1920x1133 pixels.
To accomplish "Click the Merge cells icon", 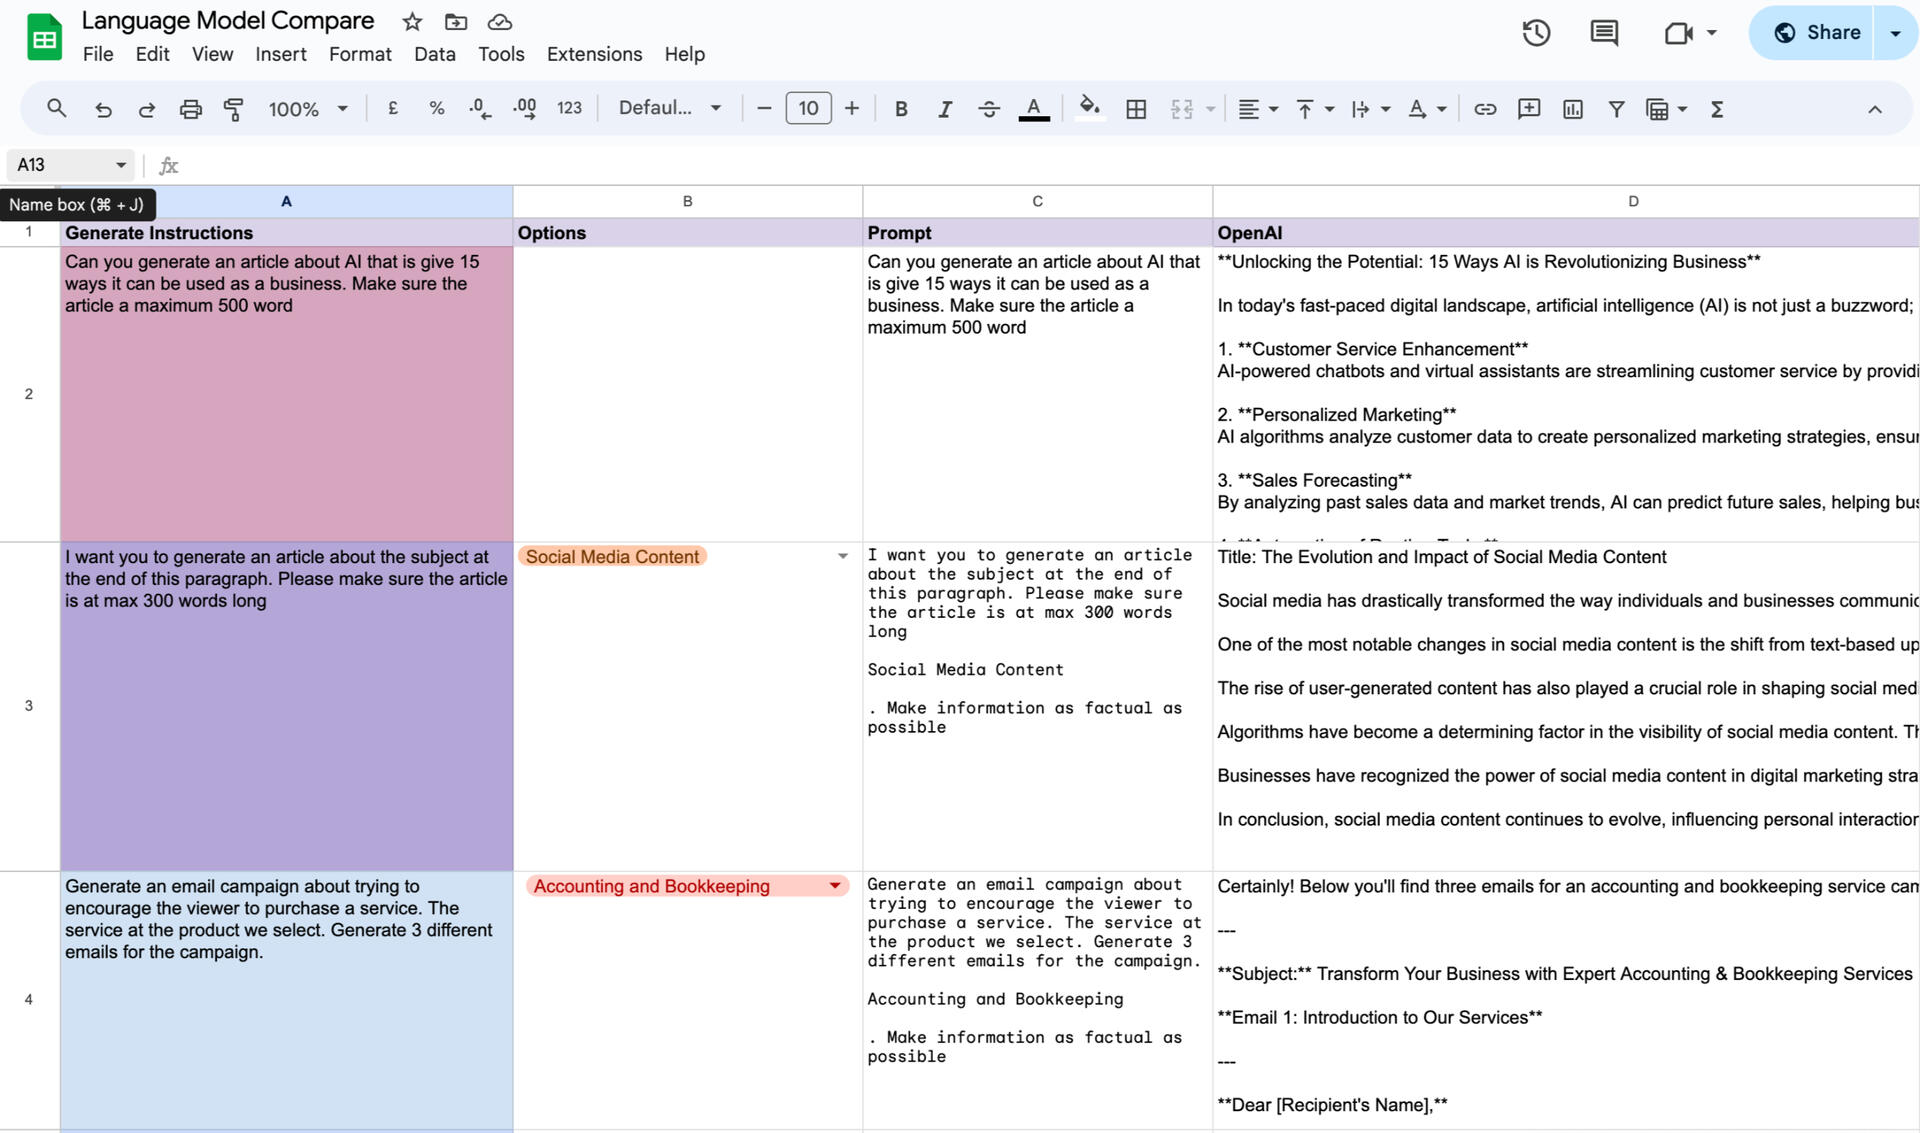I will click(1182, 109).
